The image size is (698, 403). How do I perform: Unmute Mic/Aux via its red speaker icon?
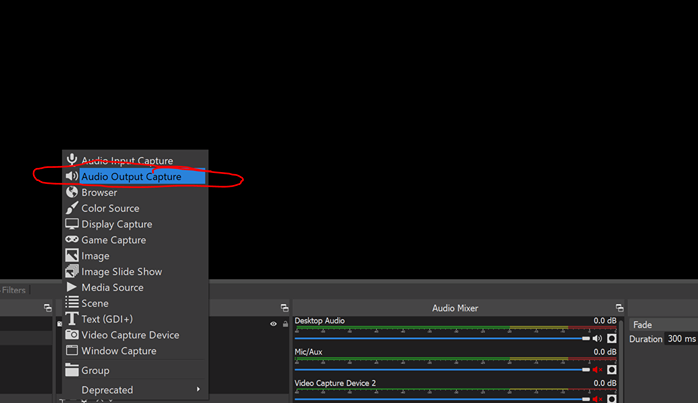[597, 370]
